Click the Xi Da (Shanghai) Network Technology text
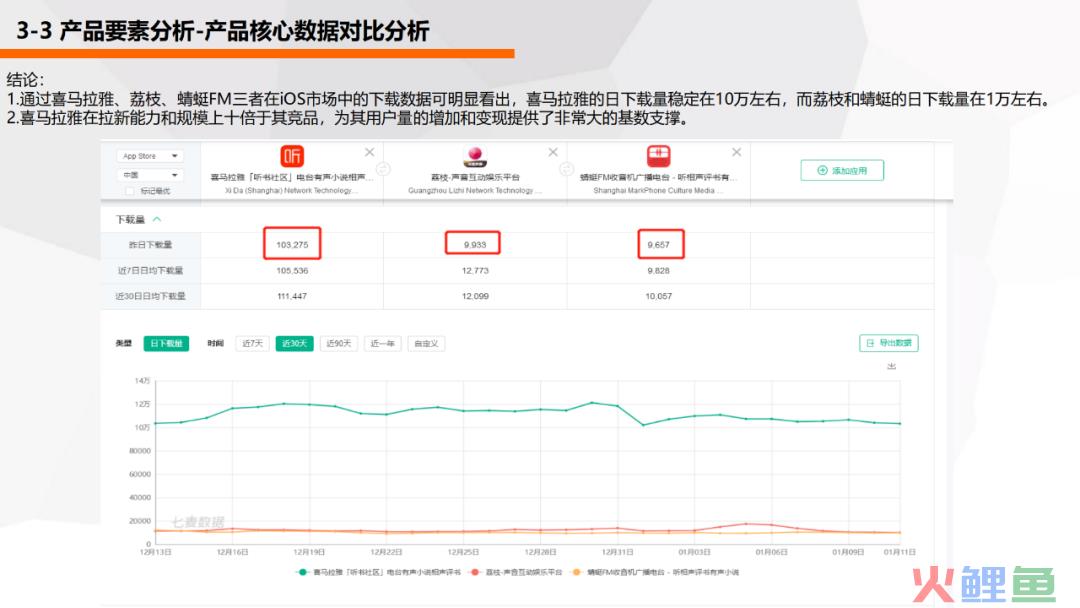The image size is (1080, 608). tap(291, 191)
